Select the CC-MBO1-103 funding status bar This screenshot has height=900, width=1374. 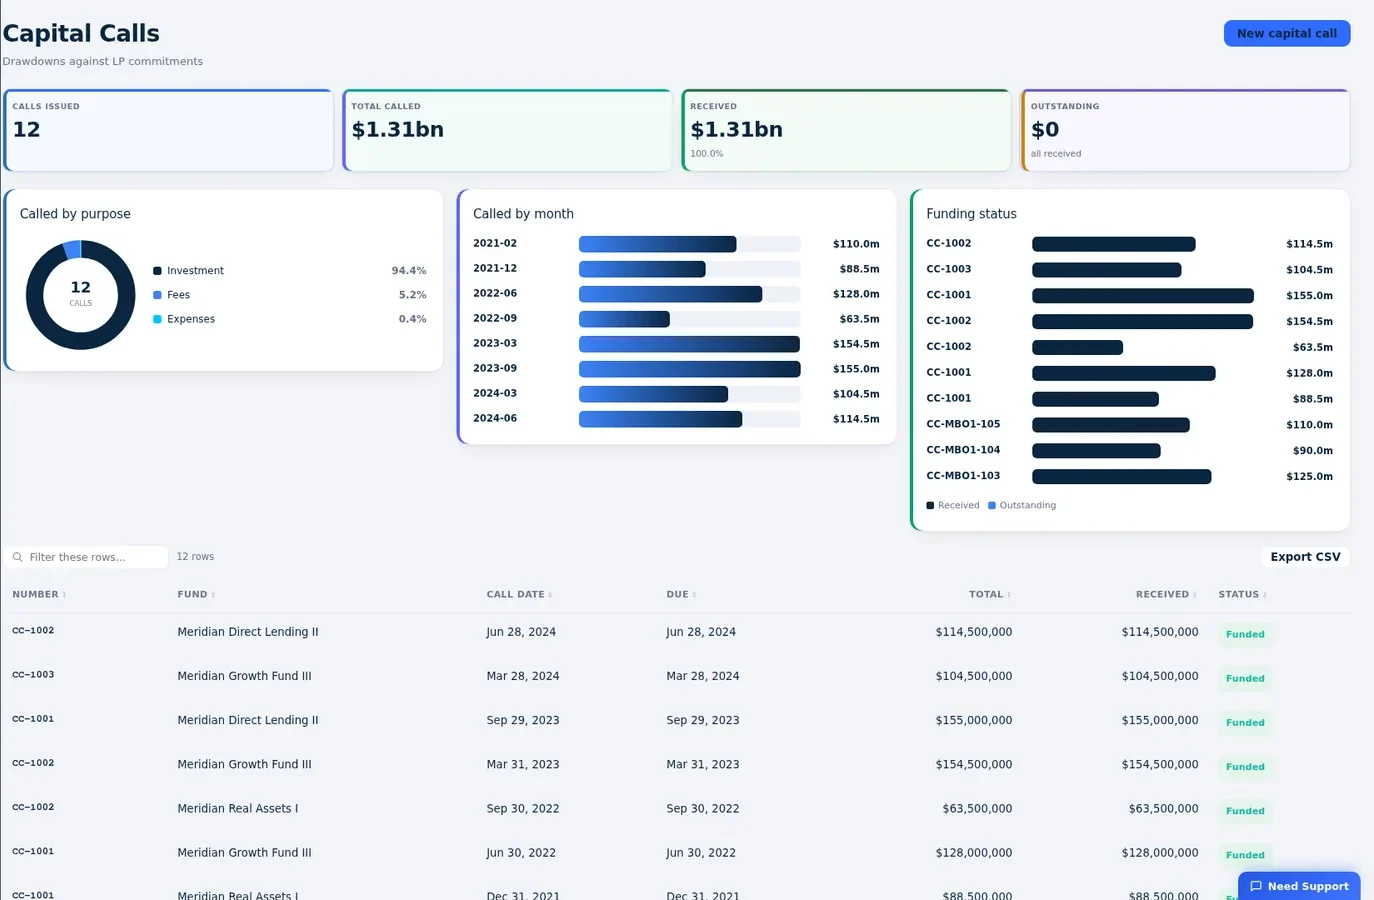1121,477
